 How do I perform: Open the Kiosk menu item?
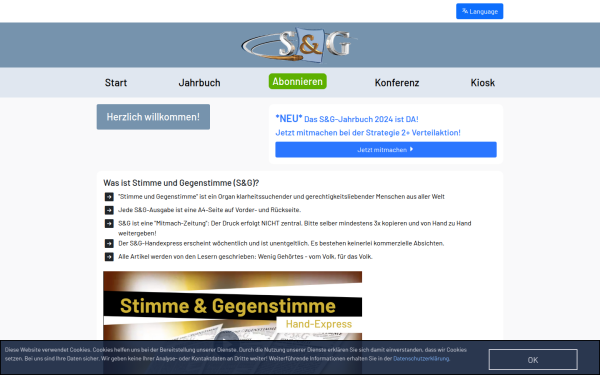(483, 83)
